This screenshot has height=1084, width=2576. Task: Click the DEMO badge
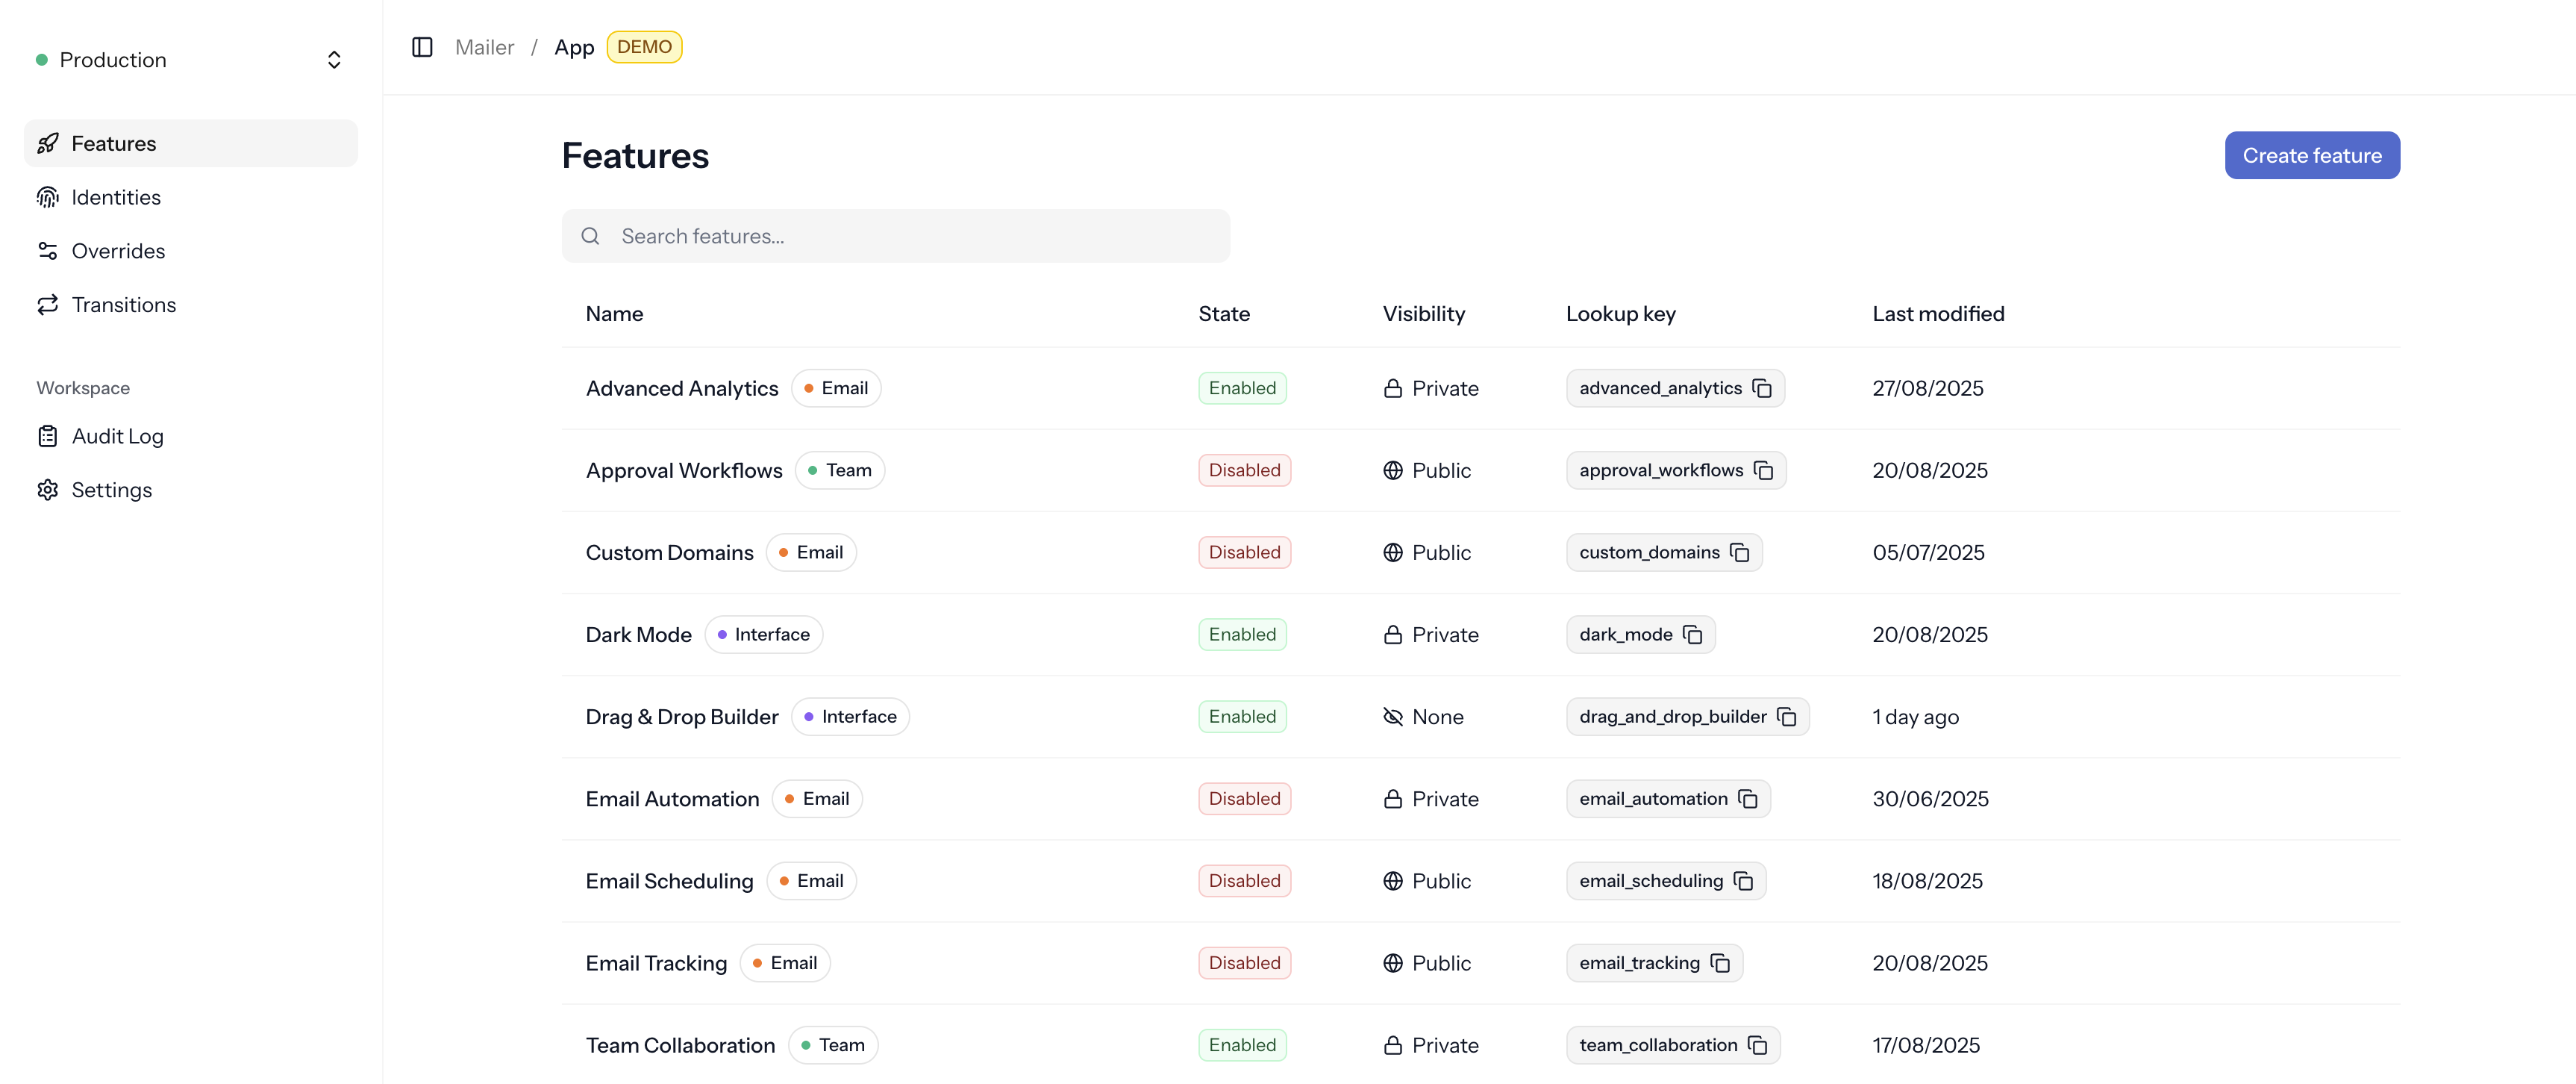644,47
